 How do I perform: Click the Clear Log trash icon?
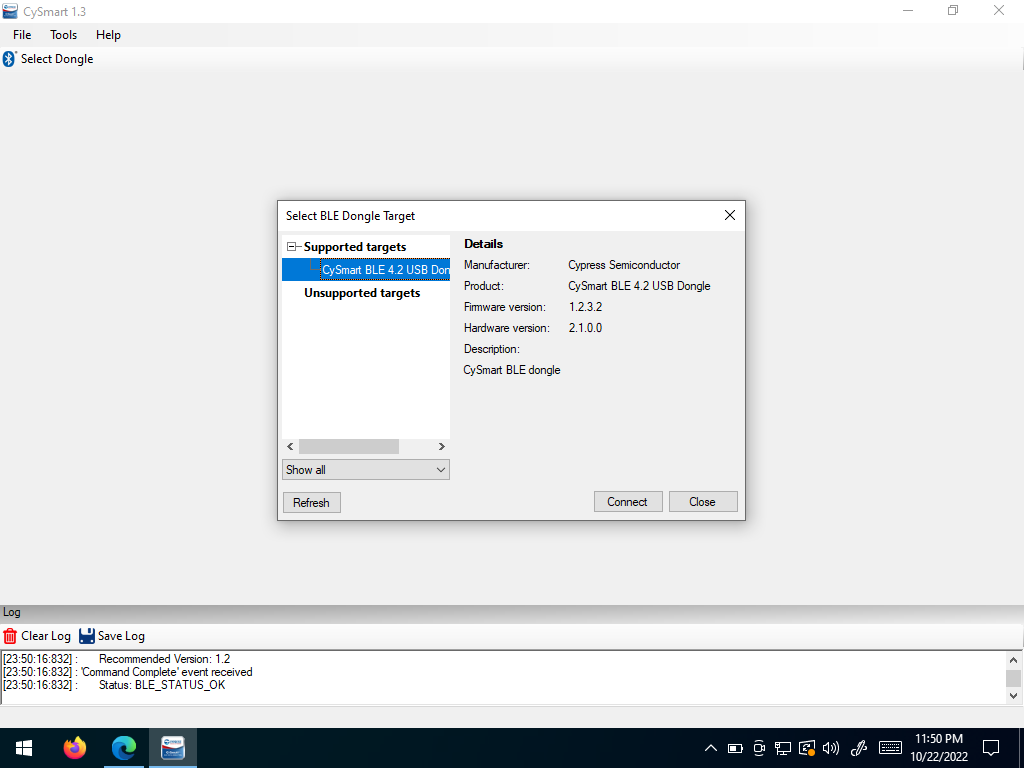tap(10, 636)
